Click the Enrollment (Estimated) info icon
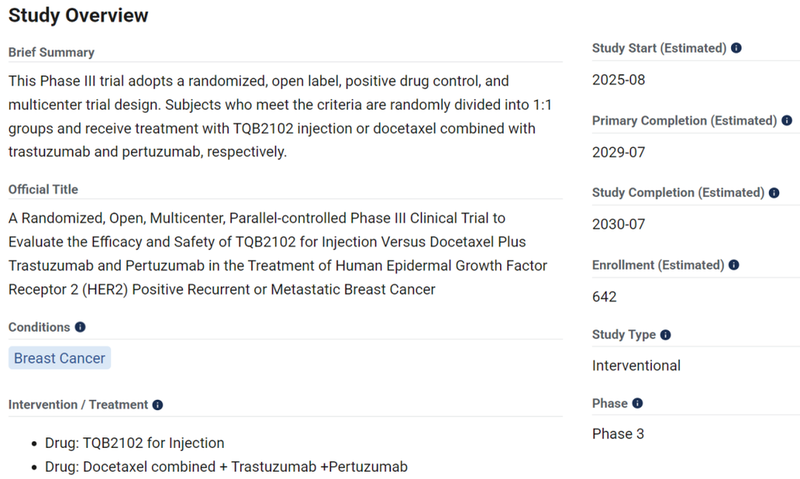 click(x=734, y=265)
